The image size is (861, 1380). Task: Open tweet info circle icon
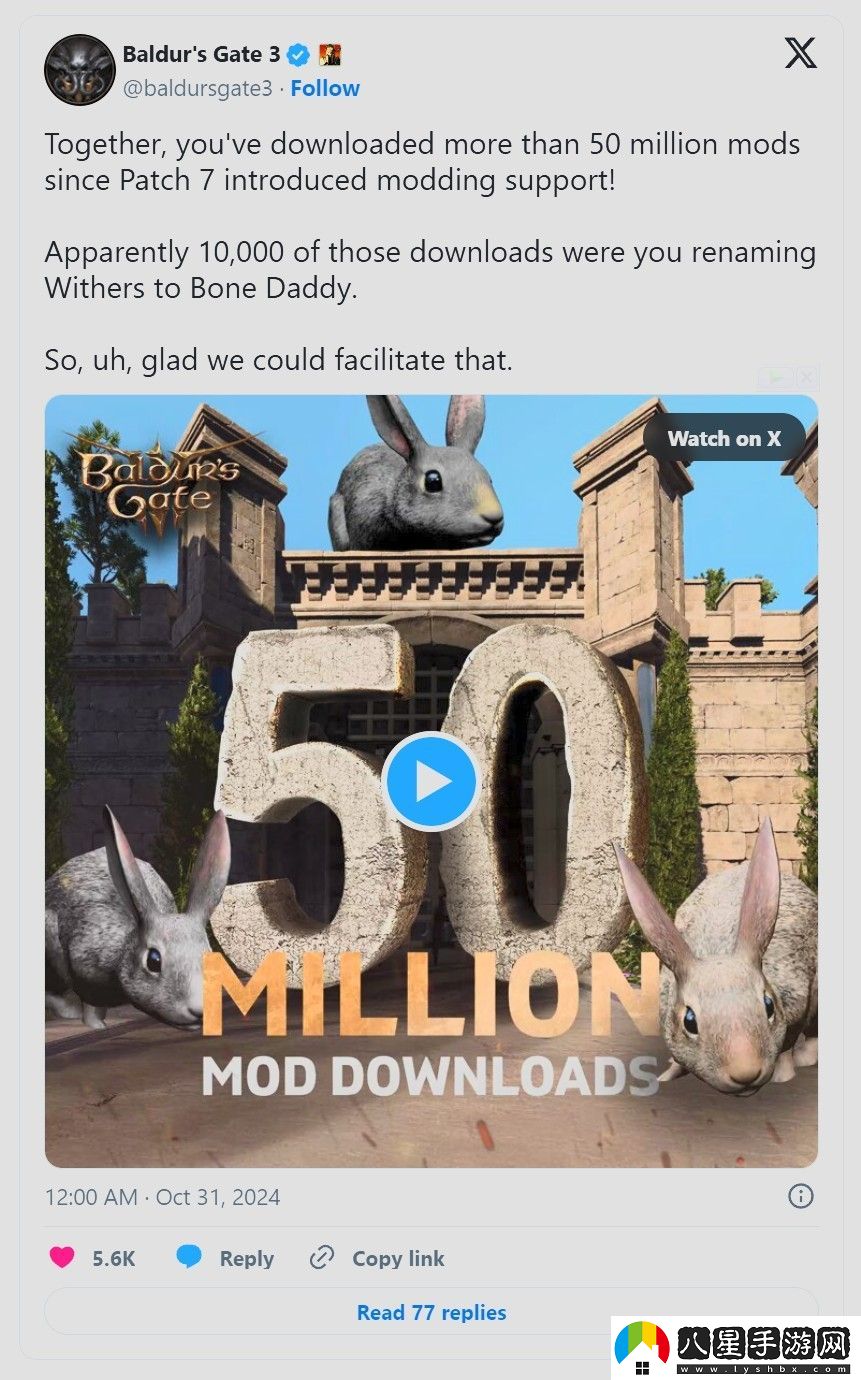click(x=801, y=1196)
